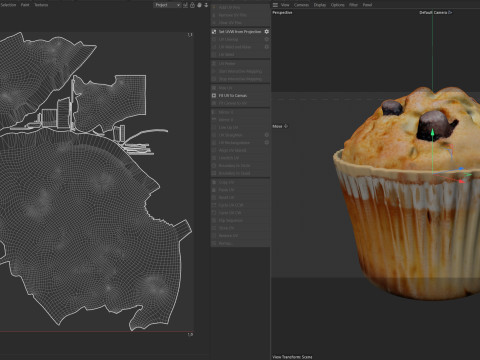Click the round icon right of the lock
Viewport: 480px width, 360px height.
tap(199, 5)
